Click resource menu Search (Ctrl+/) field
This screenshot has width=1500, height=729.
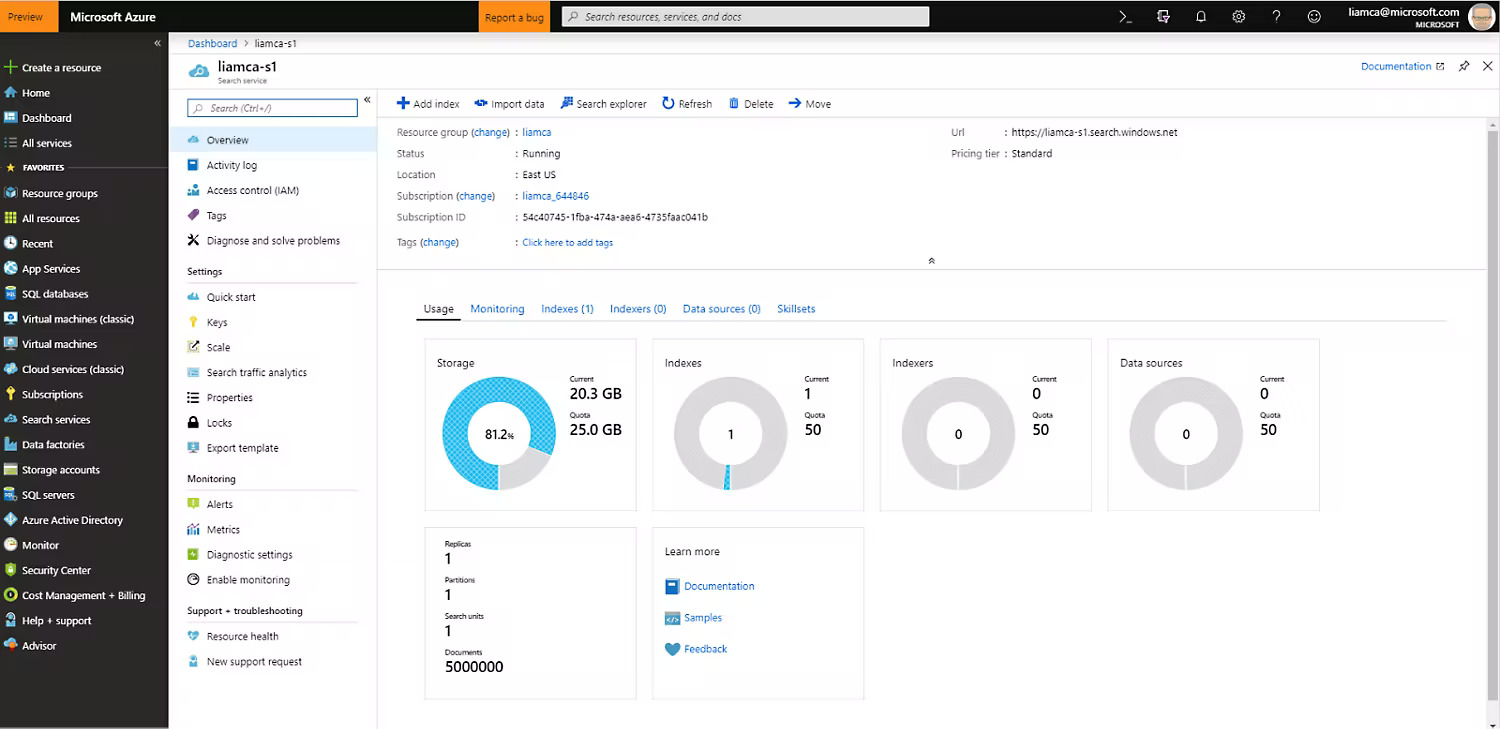point(272,108)
